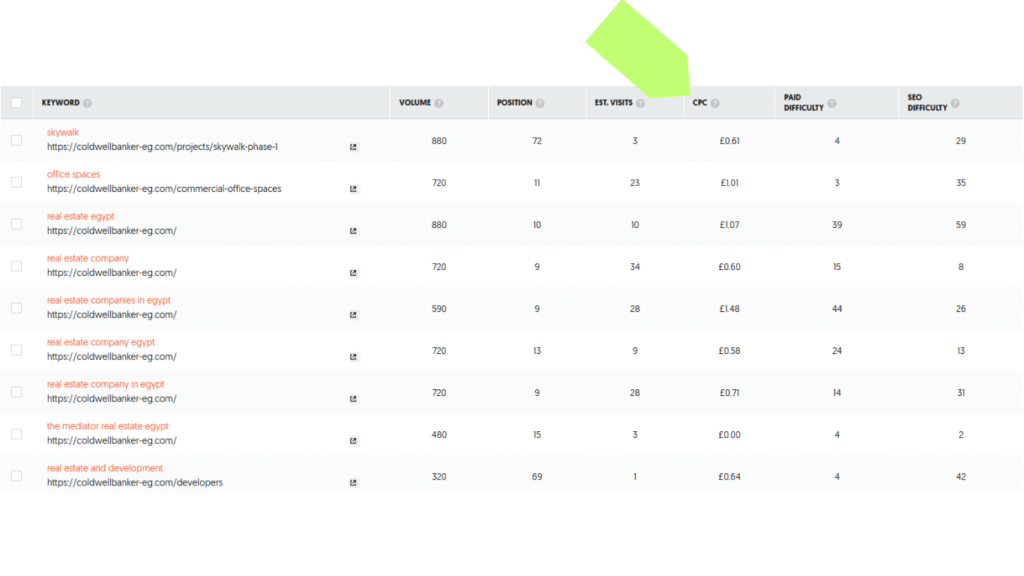Select volume value 320

pyautogui.click(x=439, y=477)
